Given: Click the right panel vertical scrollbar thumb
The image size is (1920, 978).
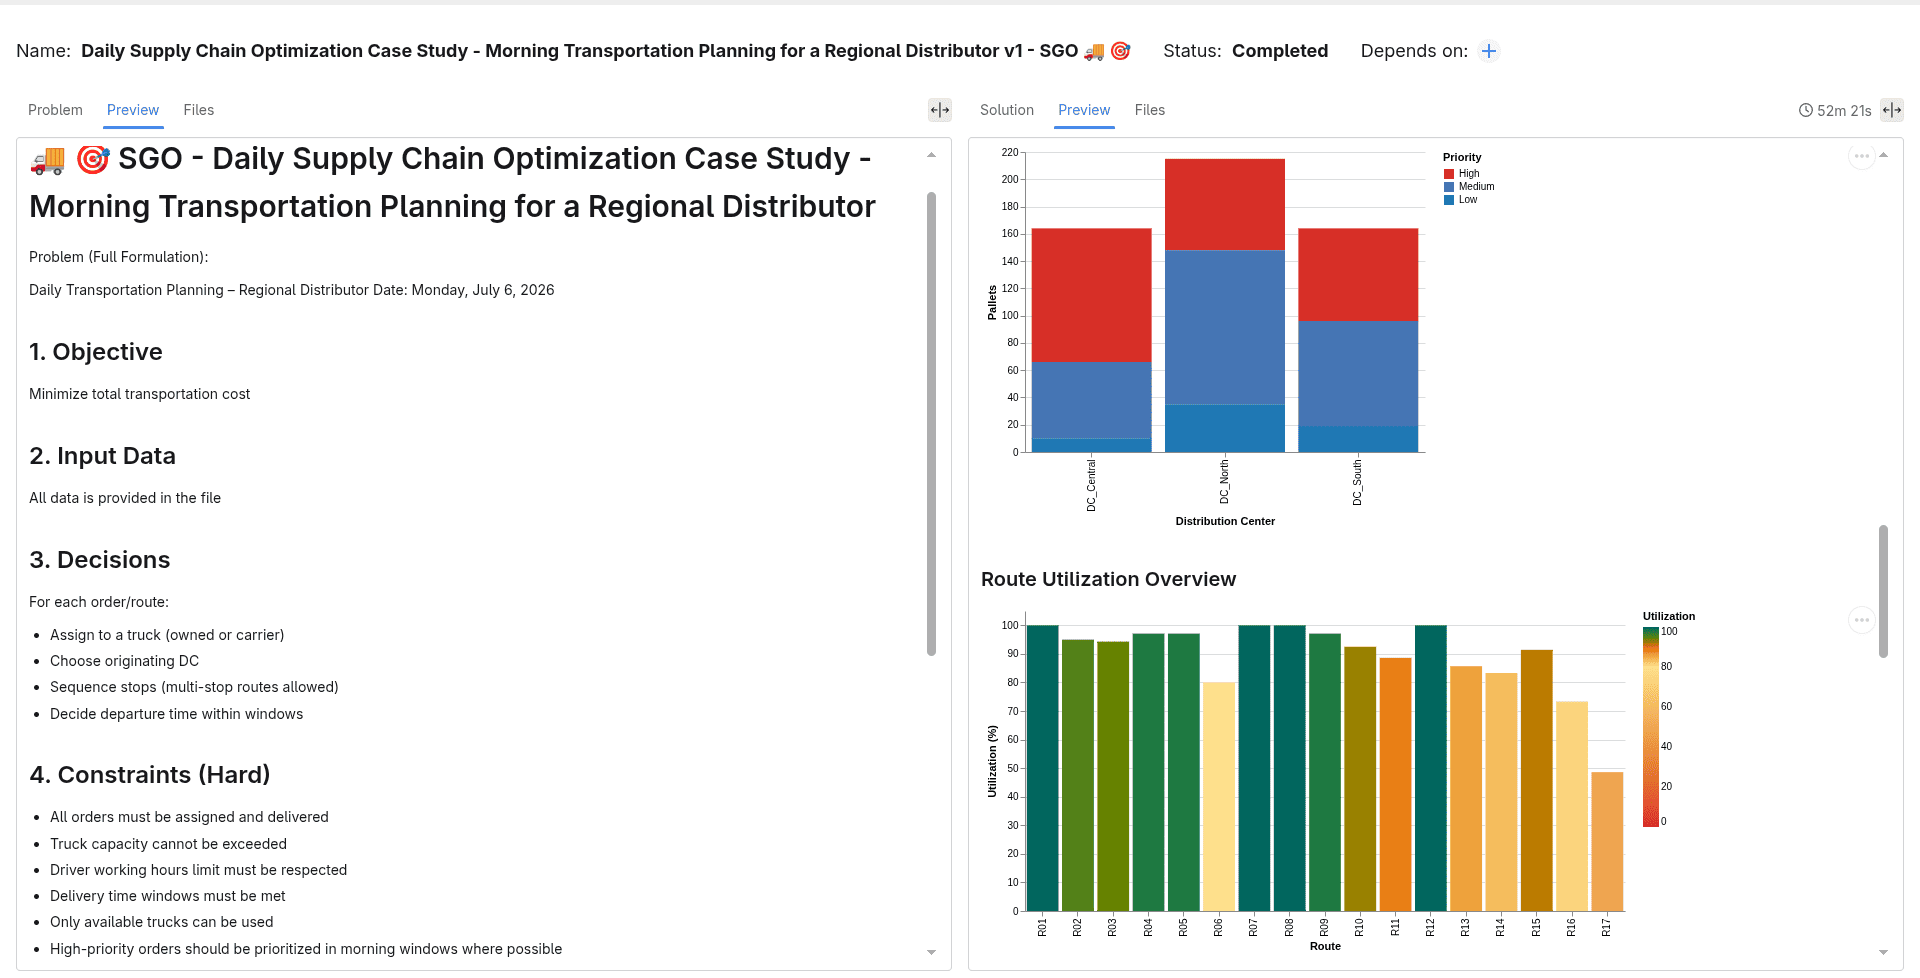Looking at the screenshot, I should [x=1883, y=591].
